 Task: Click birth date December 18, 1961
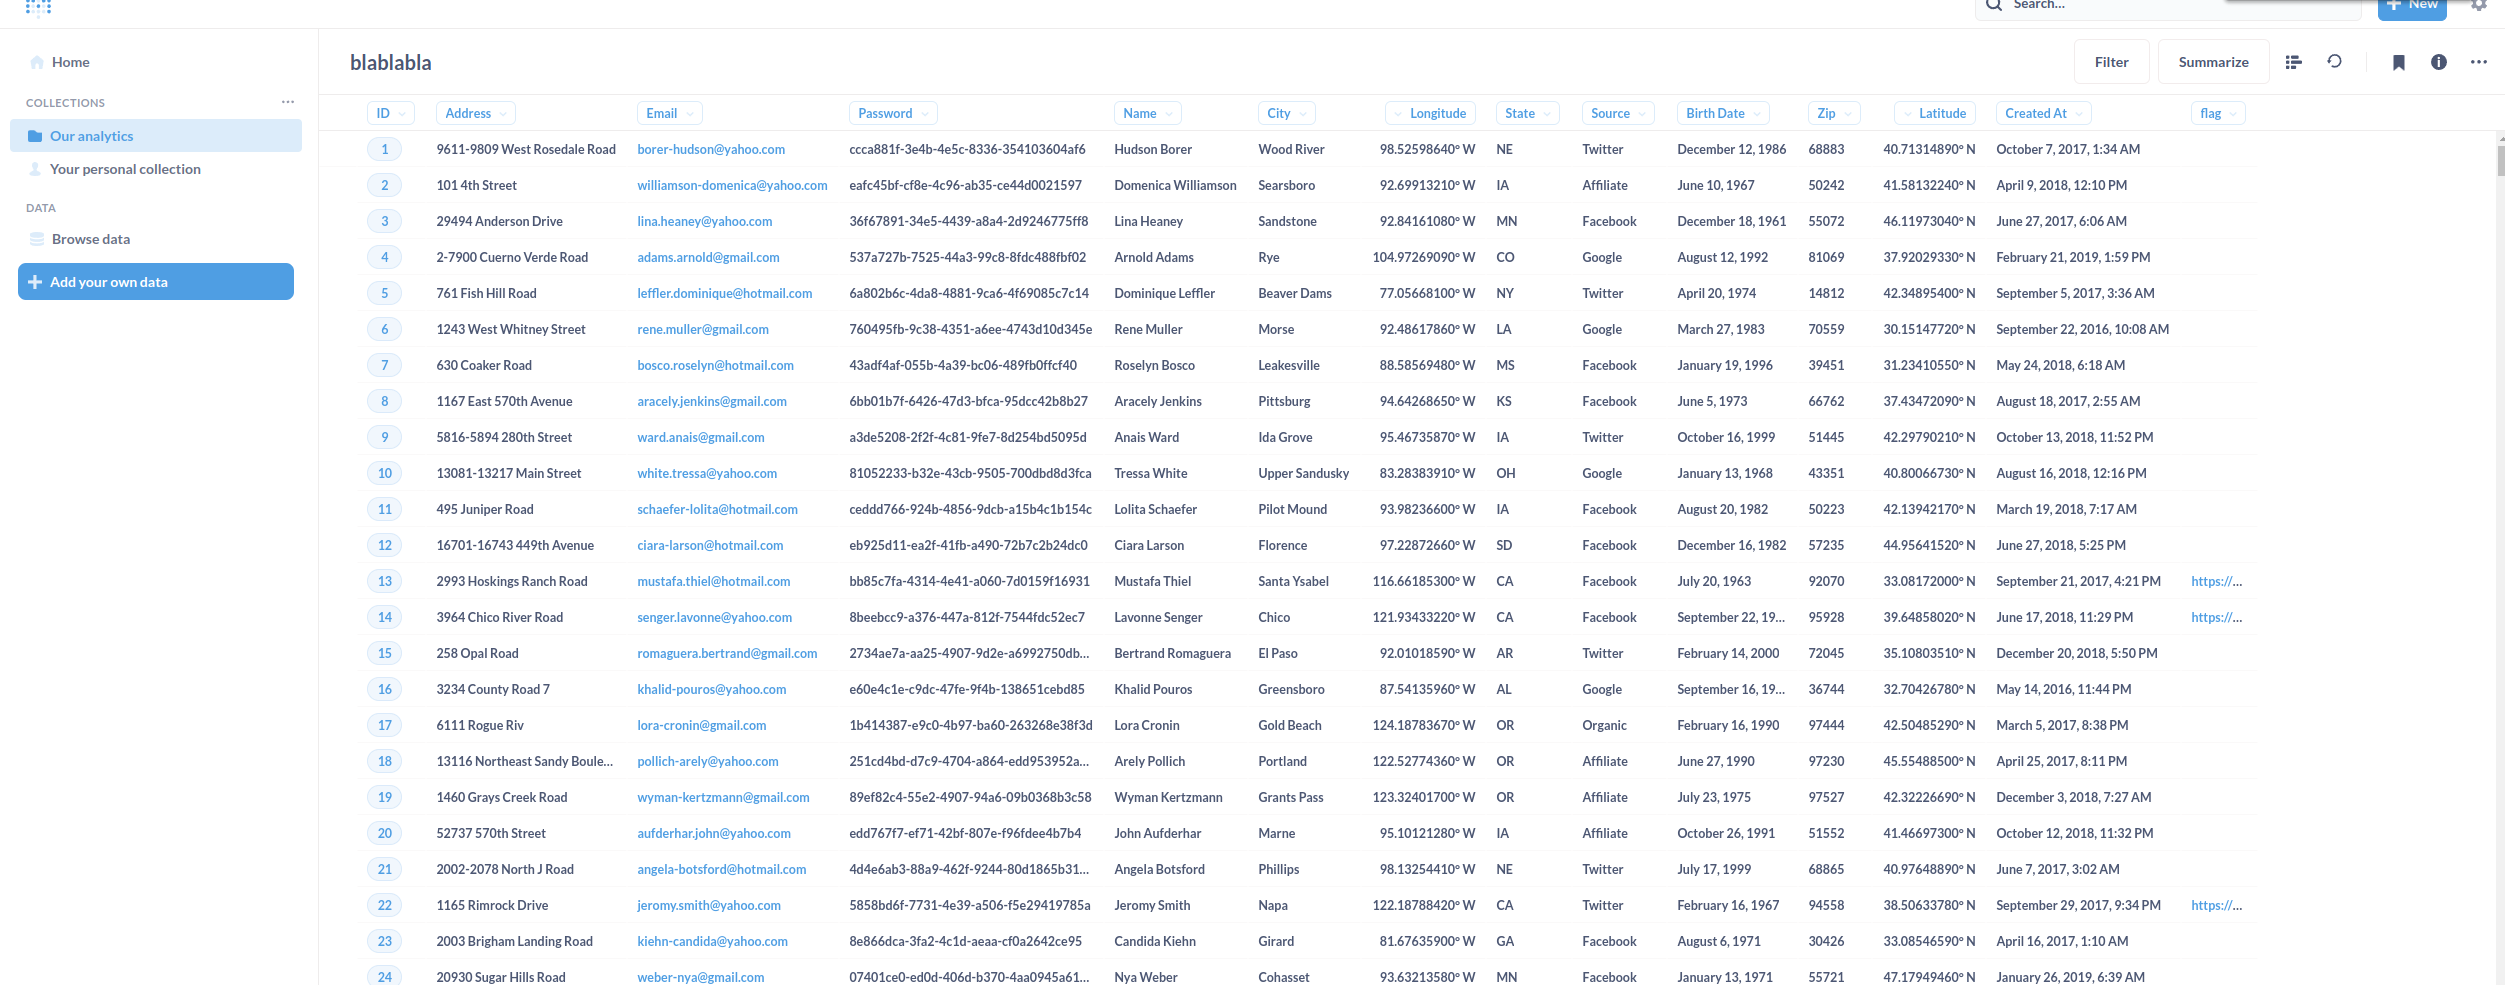tap(1731, 221)
